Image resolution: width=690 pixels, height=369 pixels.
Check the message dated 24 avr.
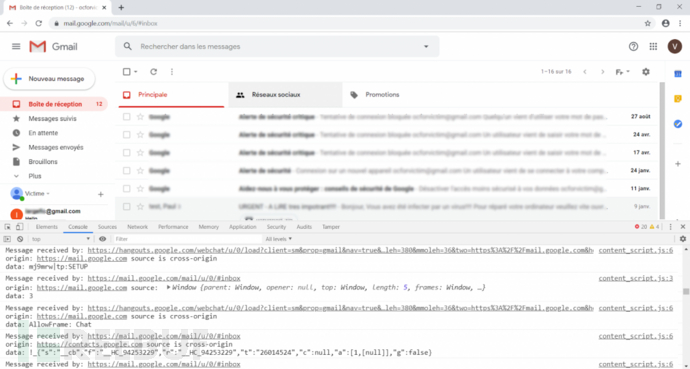tap(127, 135)
